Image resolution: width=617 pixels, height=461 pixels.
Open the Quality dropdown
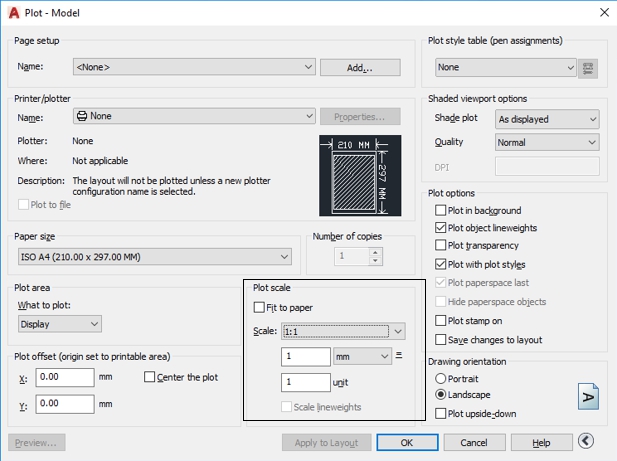[x=547, y=142]
